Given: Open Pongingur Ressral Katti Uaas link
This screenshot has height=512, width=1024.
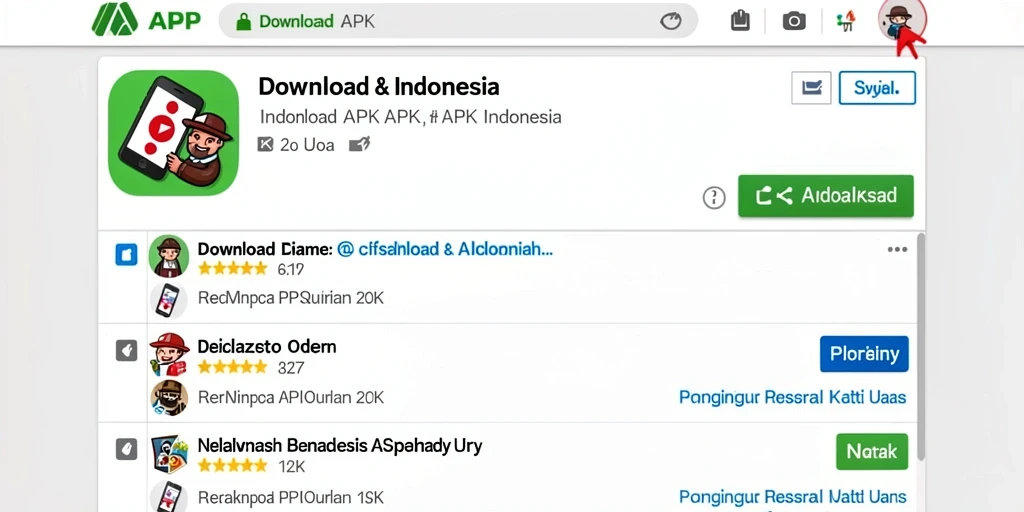Looking at the screenshot, I should click(x=792, y=397).
